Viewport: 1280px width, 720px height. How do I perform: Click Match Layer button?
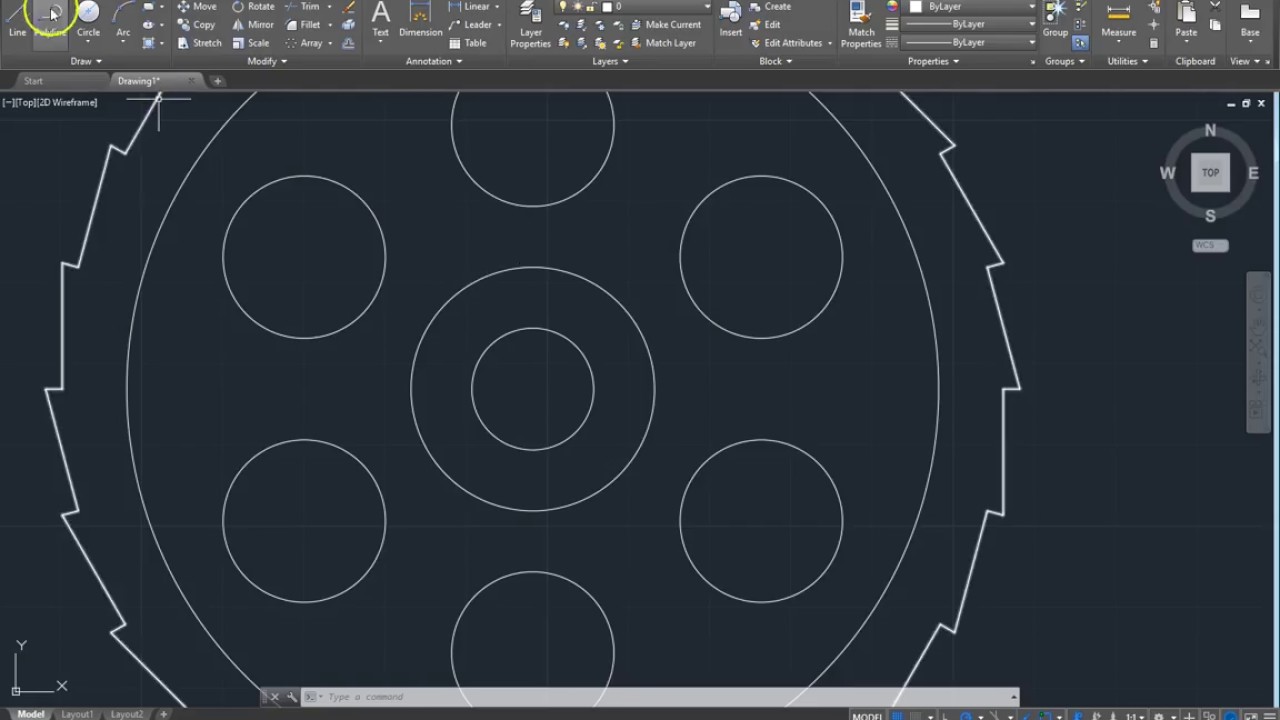coord(663,43)
